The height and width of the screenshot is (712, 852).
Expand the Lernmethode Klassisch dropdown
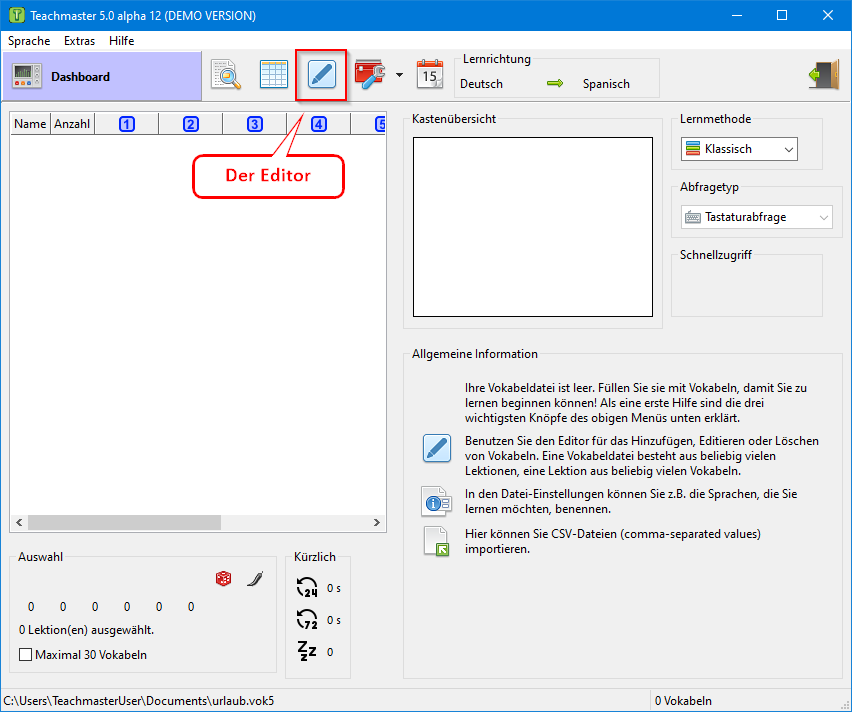tap(739, 149)
